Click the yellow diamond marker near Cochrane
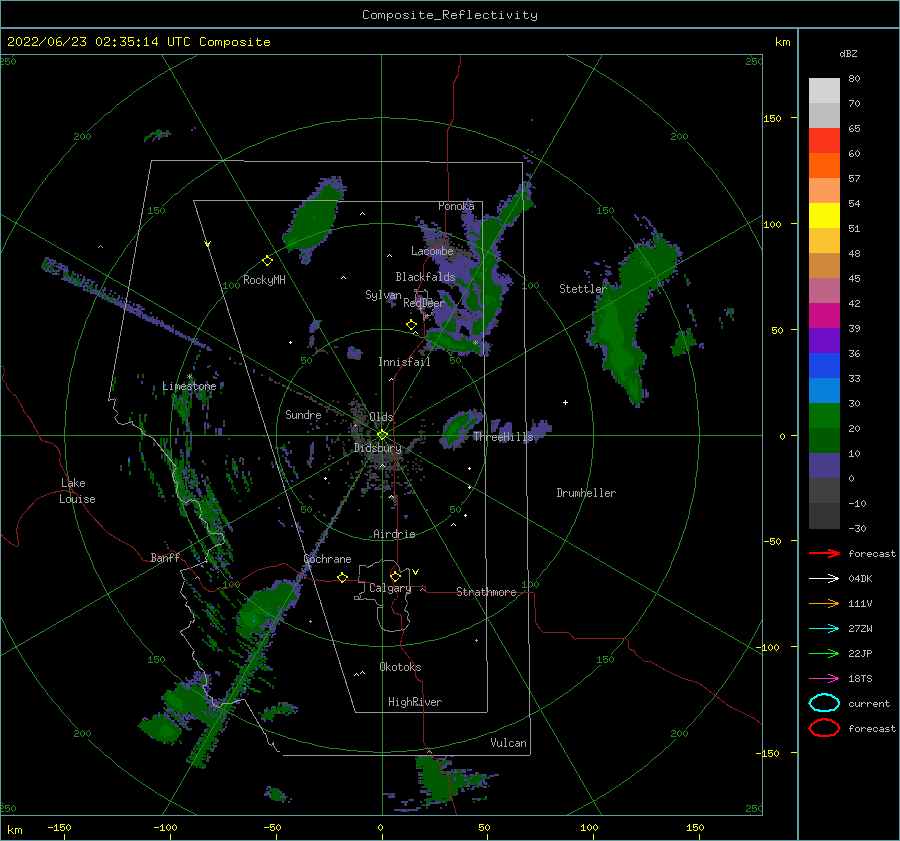Image resolution: width=900 pixels, height=841 pixels. (343, 577)
